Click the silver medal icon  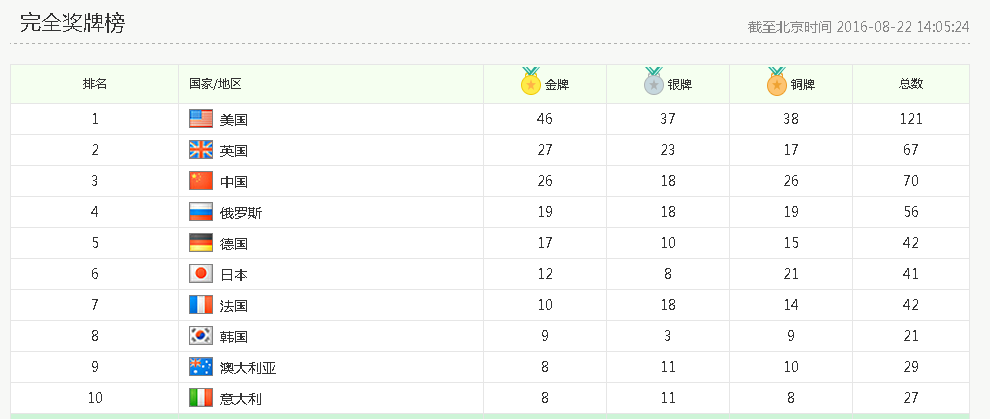pos(653,83)
